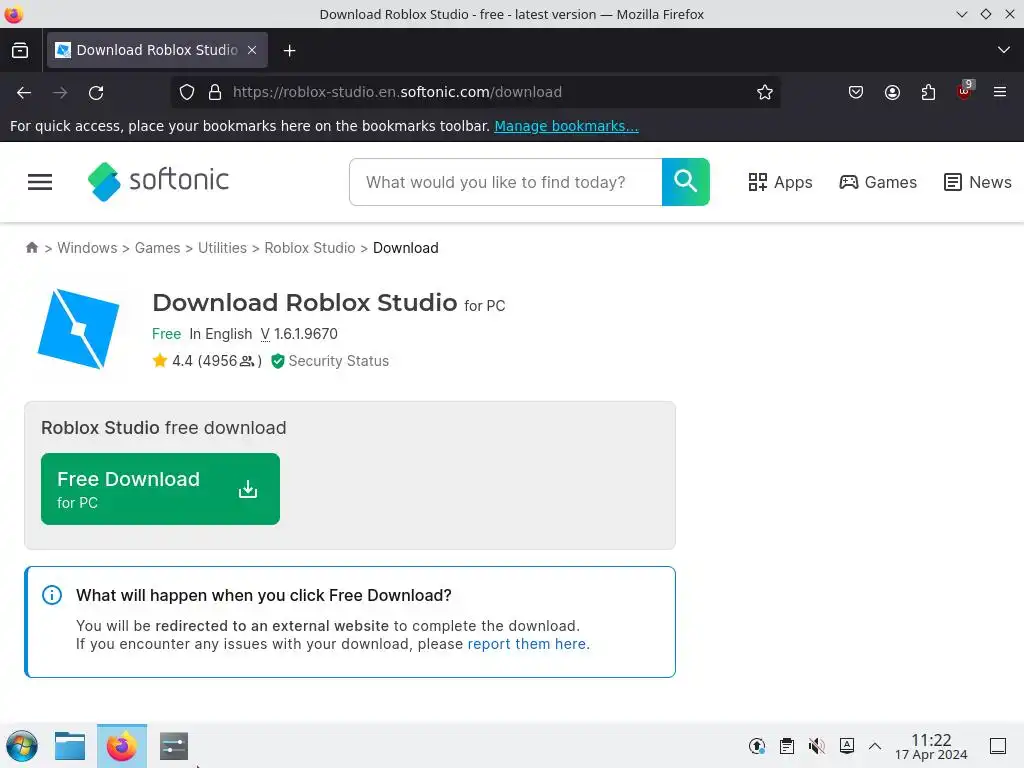Expand hidden system tray icons
This screenshot has height=768, width=1024.
[x=875, y=746]
